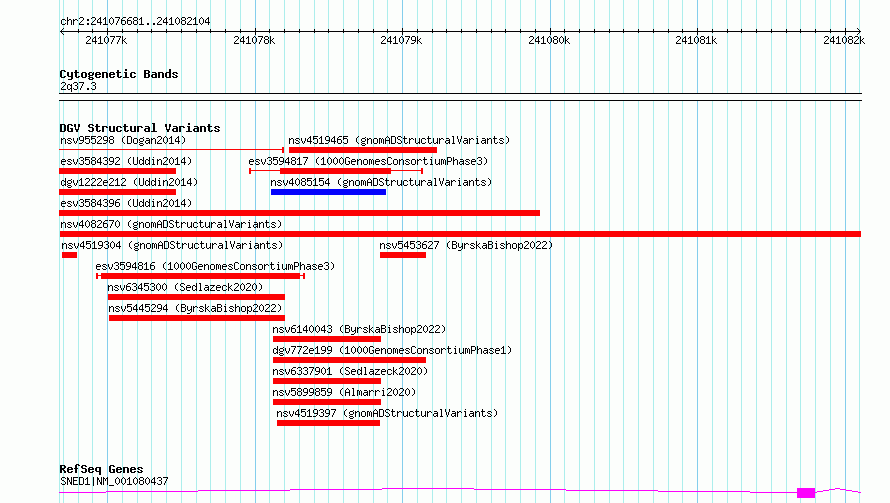
Task: Click the 241077k ruler position
Action: tap(106, 40)
